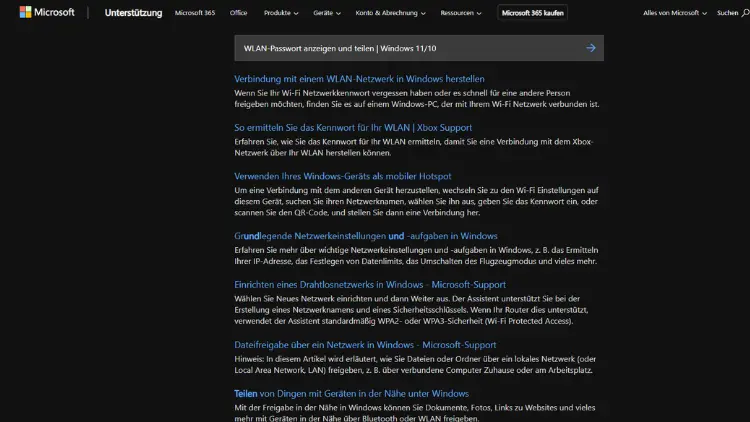Open Grundlegende Netzwerkeinstellungen result

pyautogui.click(x=366, y=236)
